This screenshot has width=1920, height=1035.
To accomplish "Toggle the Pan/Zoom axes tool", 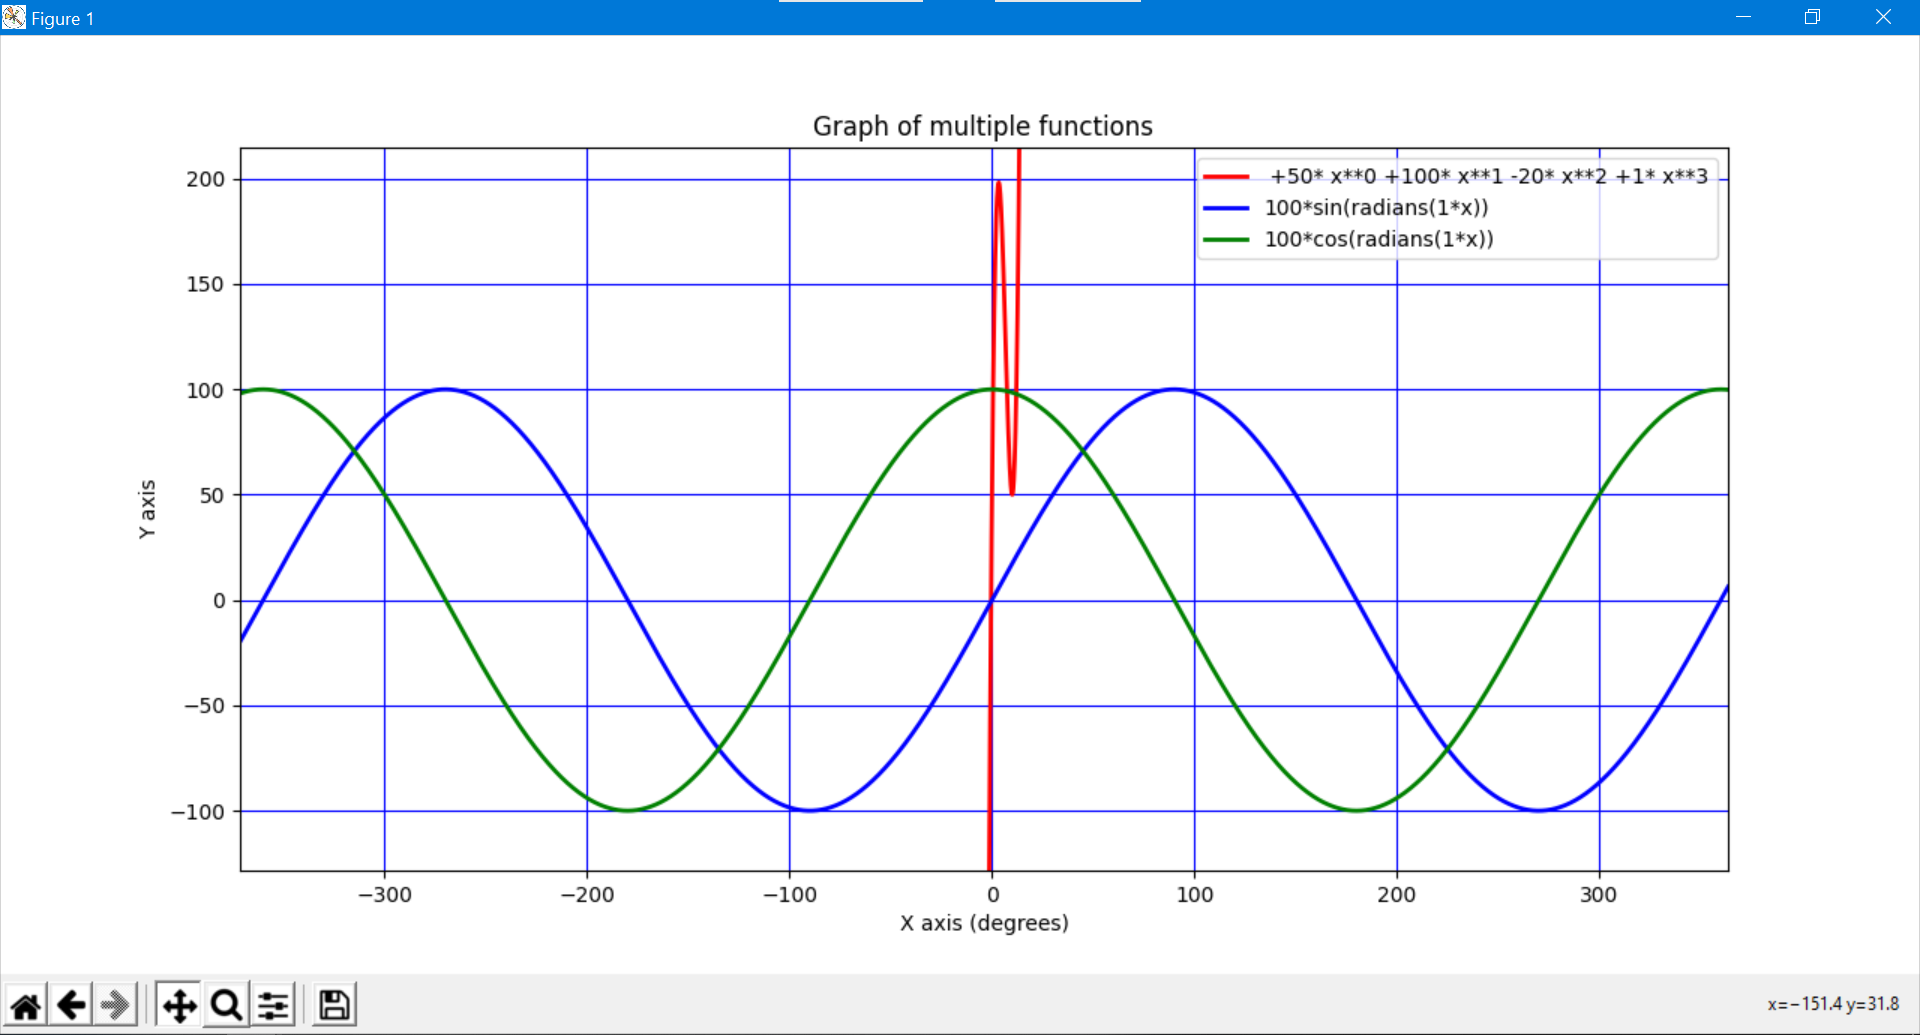I will 179,1005.
